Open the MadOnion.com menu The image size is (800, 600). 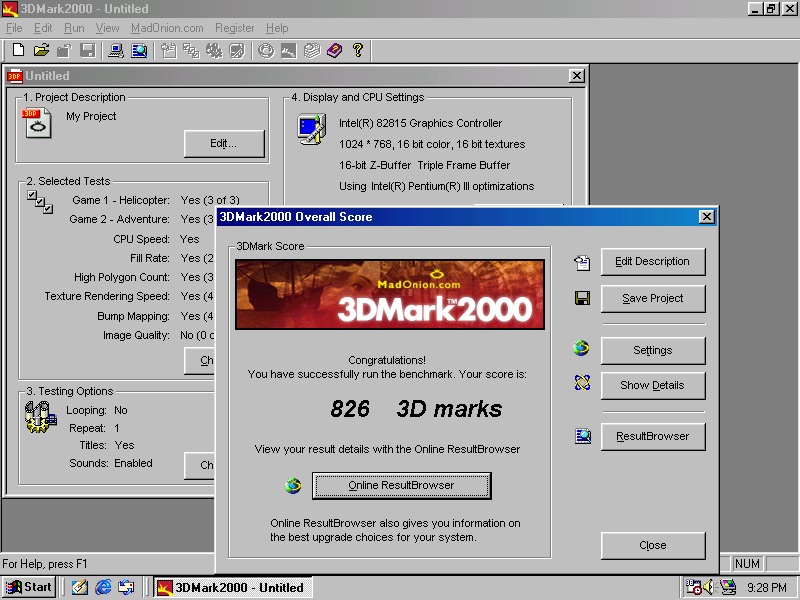(167, 28)
